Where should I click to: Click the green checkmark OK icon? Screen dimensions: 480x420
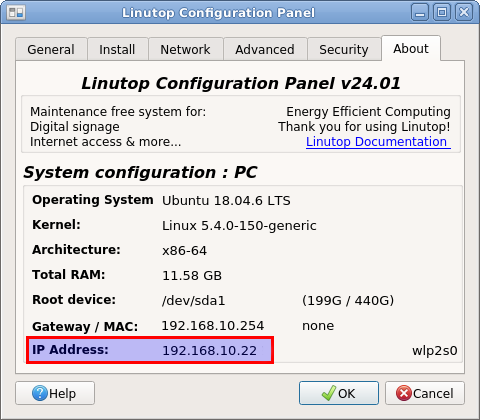point(329,393)
